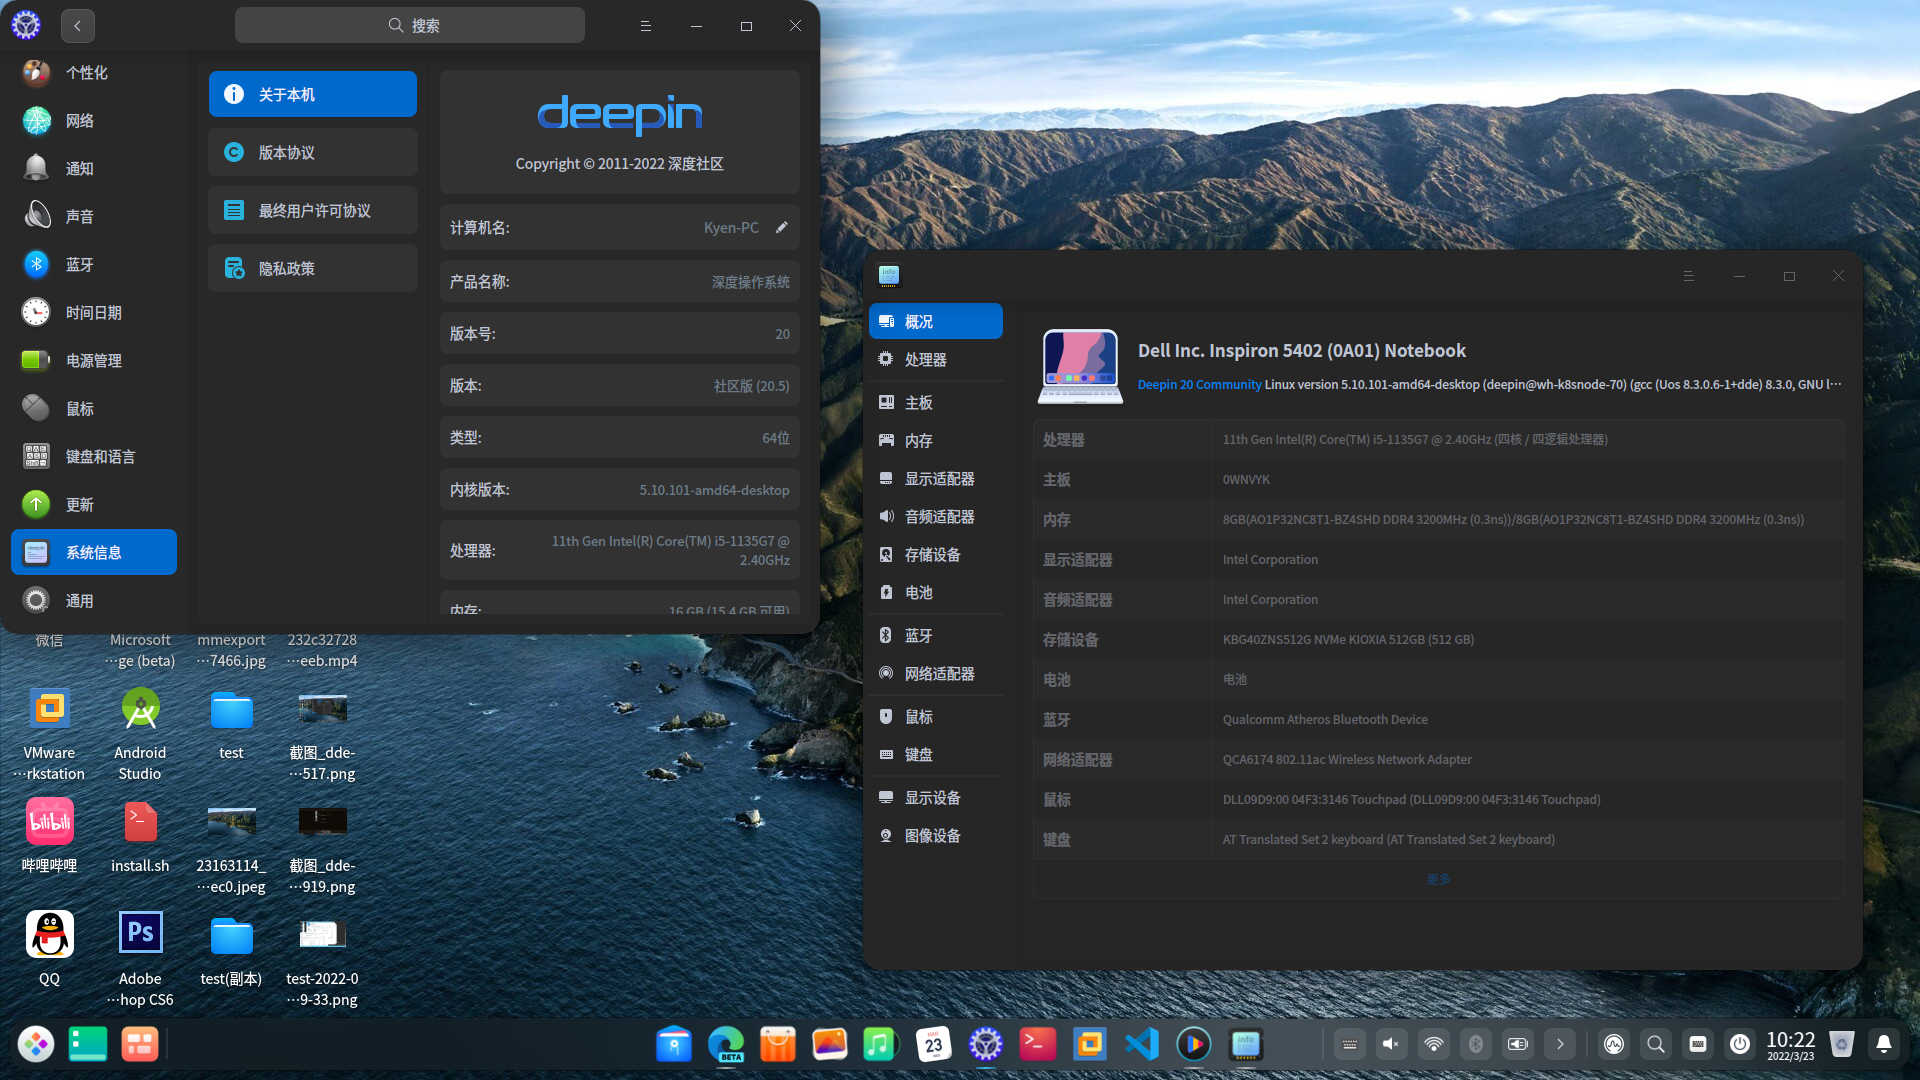Open 电源管理 settings in Control Center
This screenshot has width=1920, height=1080.
tap(93, 360)
